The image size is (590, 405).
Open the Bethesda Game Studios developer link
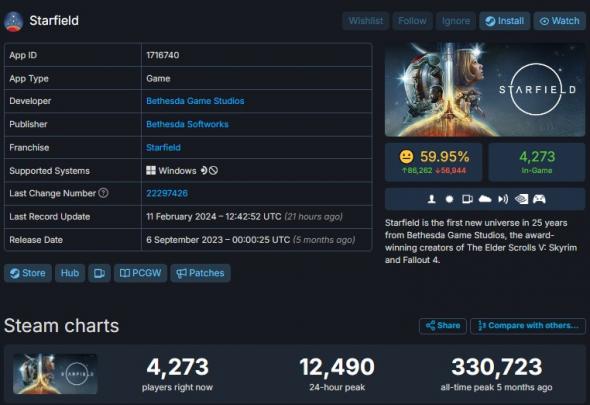click(195, 101)
